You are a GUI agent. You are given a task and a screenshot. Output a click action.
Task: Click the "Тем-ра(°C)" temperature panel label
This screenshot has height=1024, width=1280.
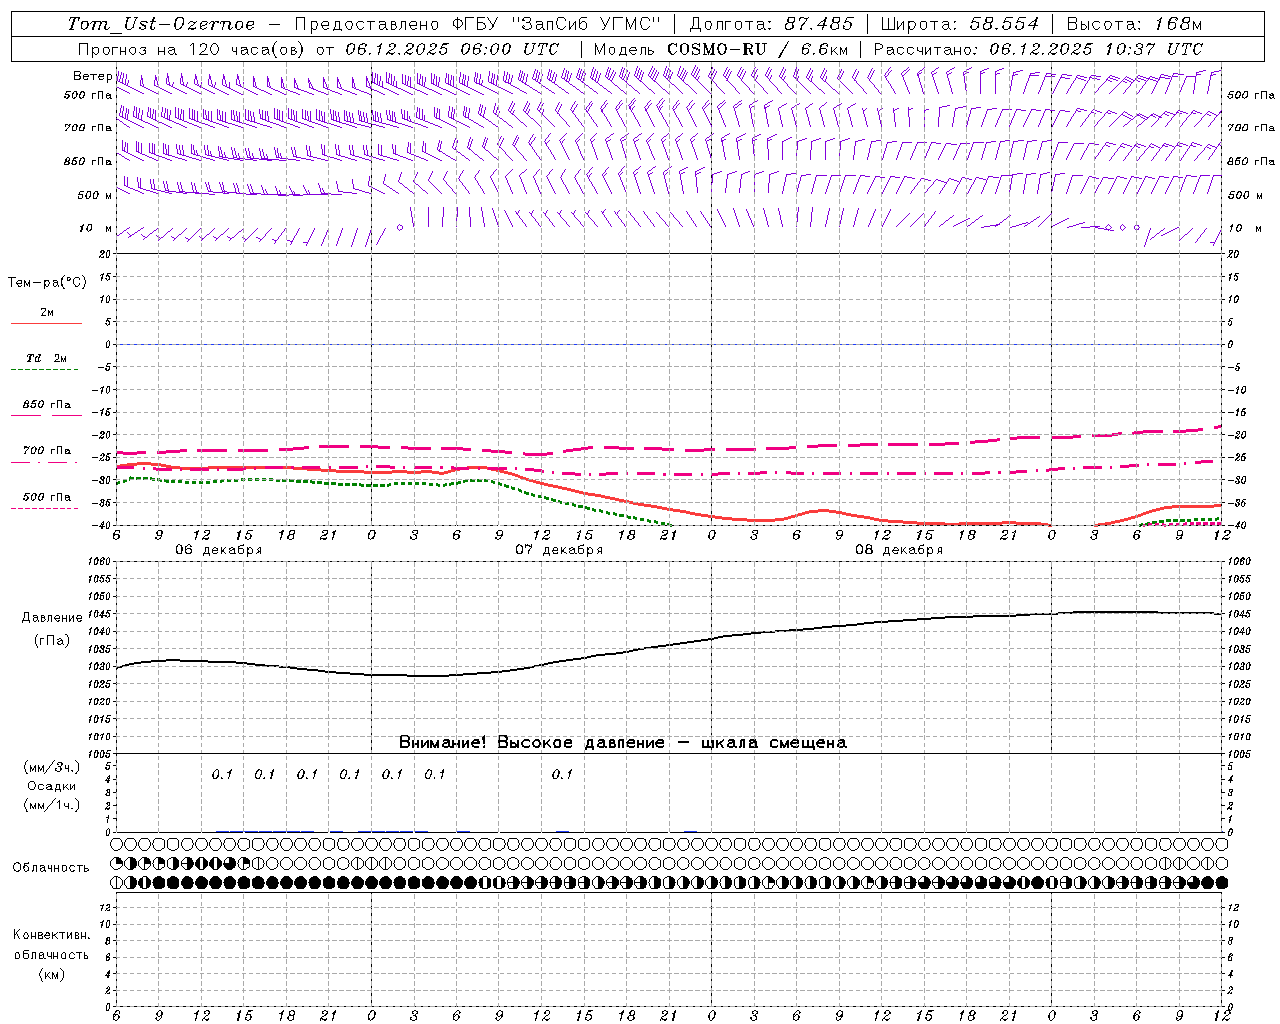[47, 283]
